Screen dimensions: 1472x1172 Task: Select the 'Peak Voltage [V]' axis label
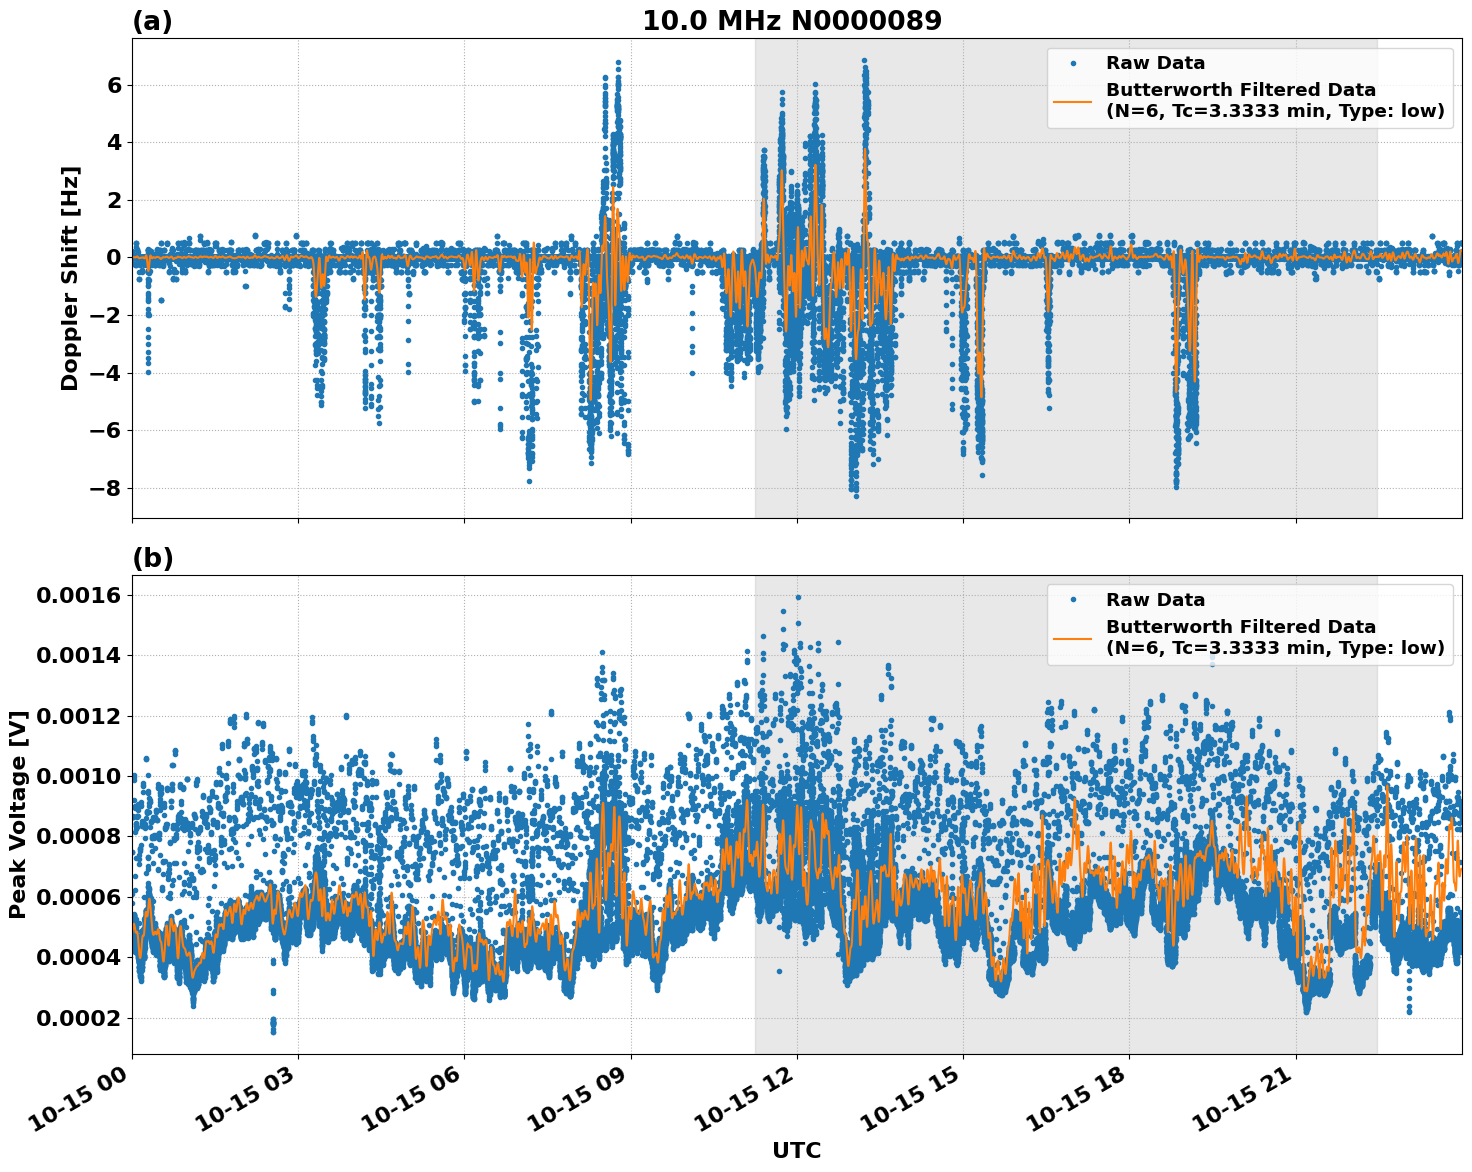tap(17, 815)
